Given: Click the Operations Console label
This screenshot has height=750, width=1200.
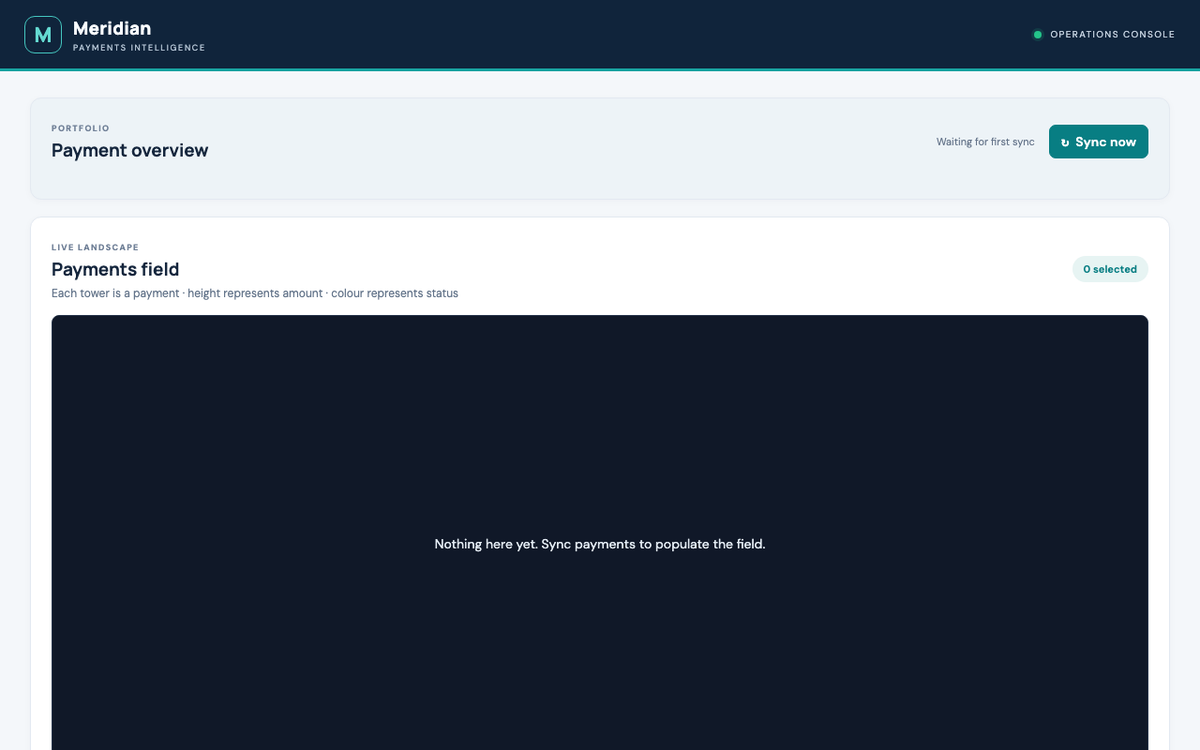Looking at the screenshot, I should coord(1112,35).
